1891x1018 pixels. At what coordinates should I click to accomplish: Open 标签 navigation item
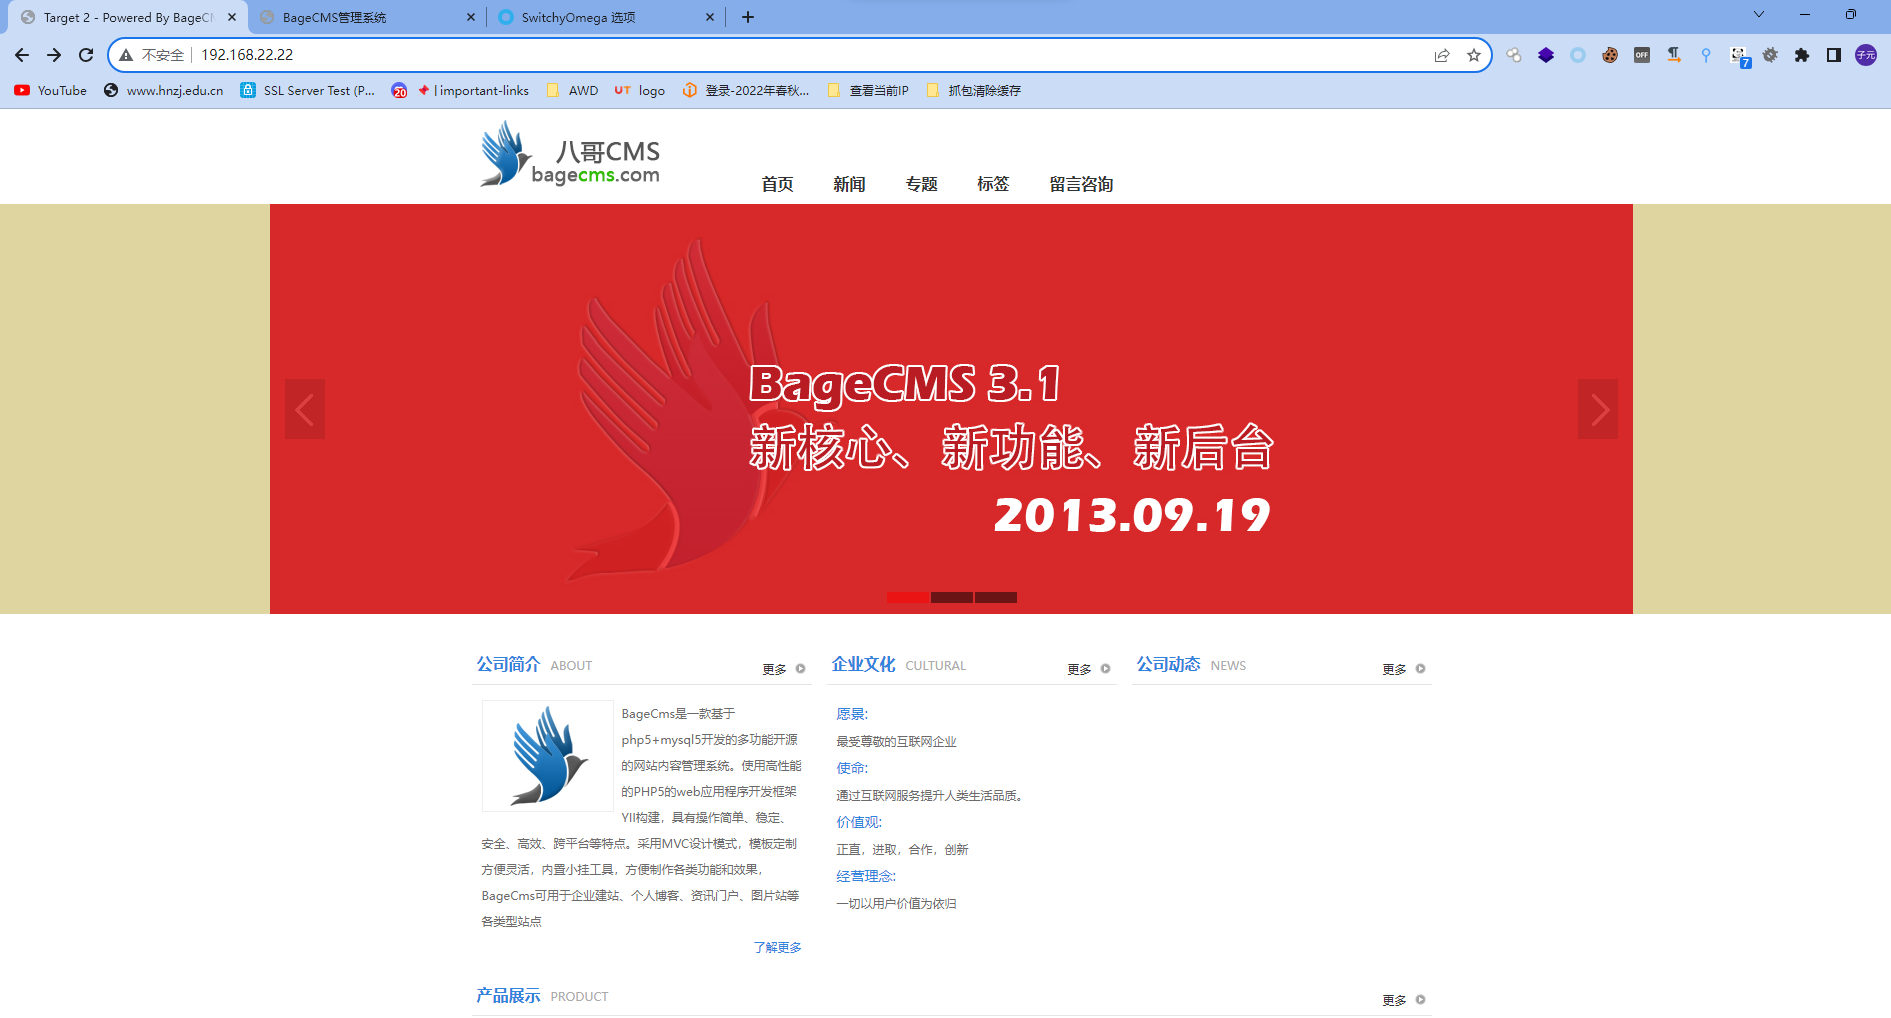[993, 184]
